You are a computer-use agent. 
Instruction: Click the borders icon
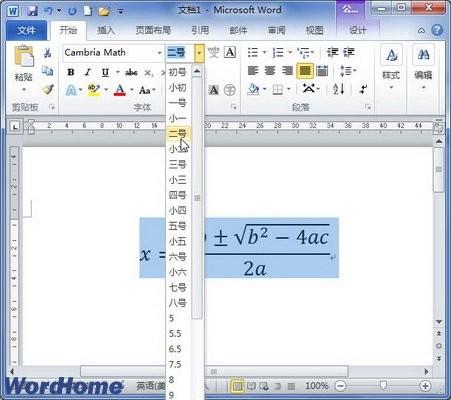278,90
